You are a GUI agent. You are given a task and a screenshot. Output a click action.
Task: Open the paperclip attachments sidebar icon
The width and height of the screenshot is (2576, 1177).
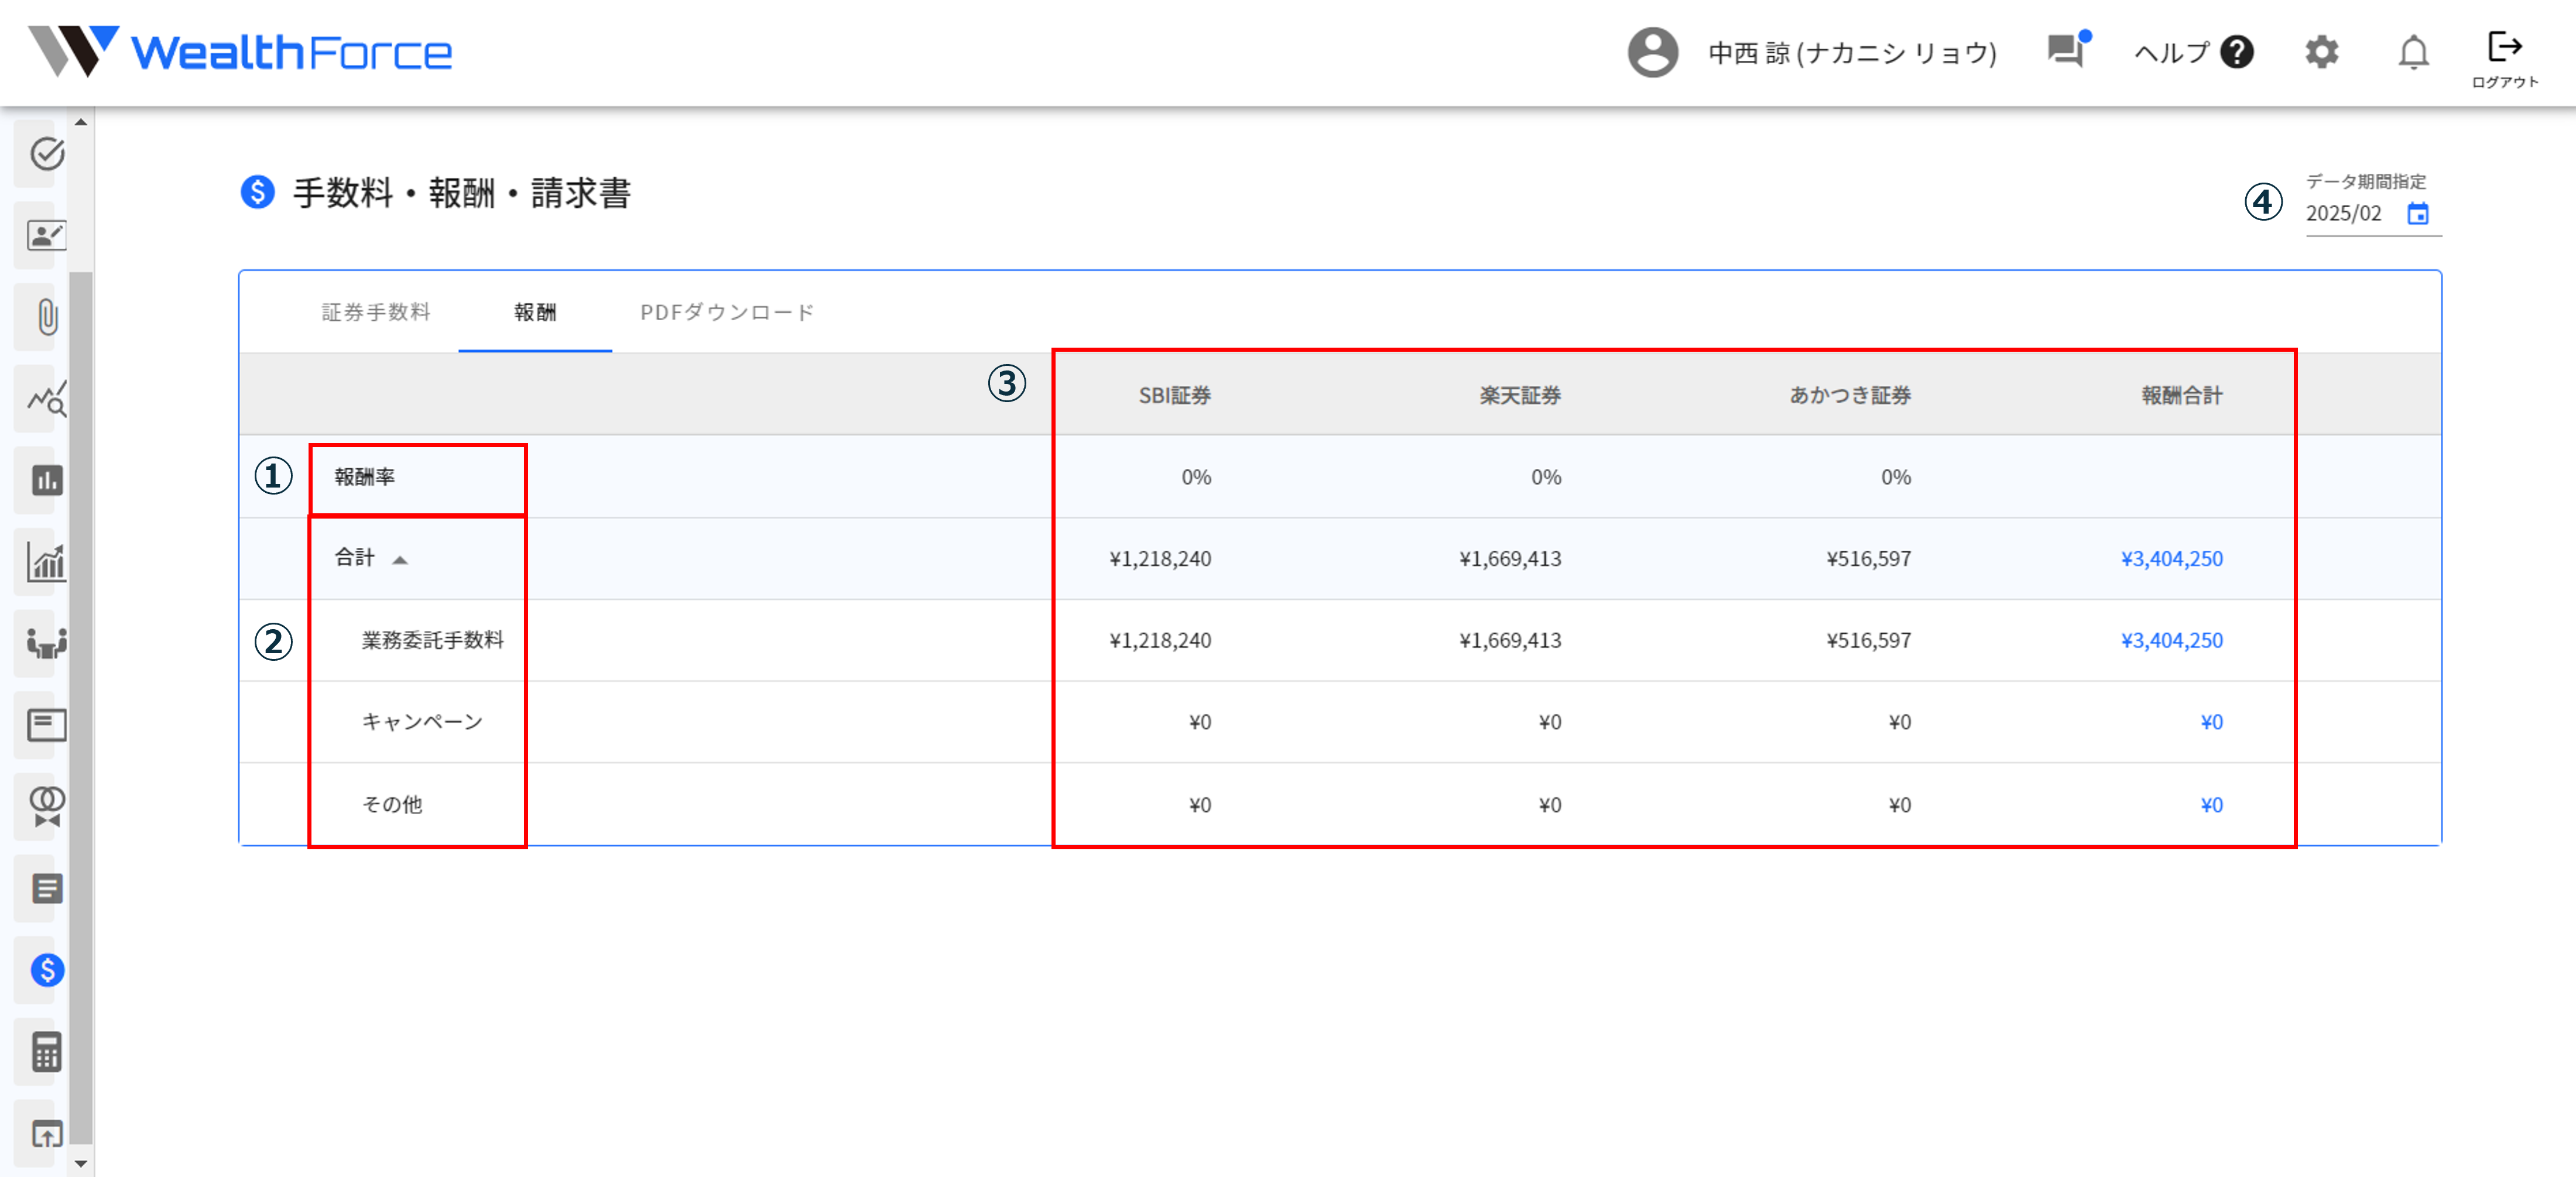point(47,317)
